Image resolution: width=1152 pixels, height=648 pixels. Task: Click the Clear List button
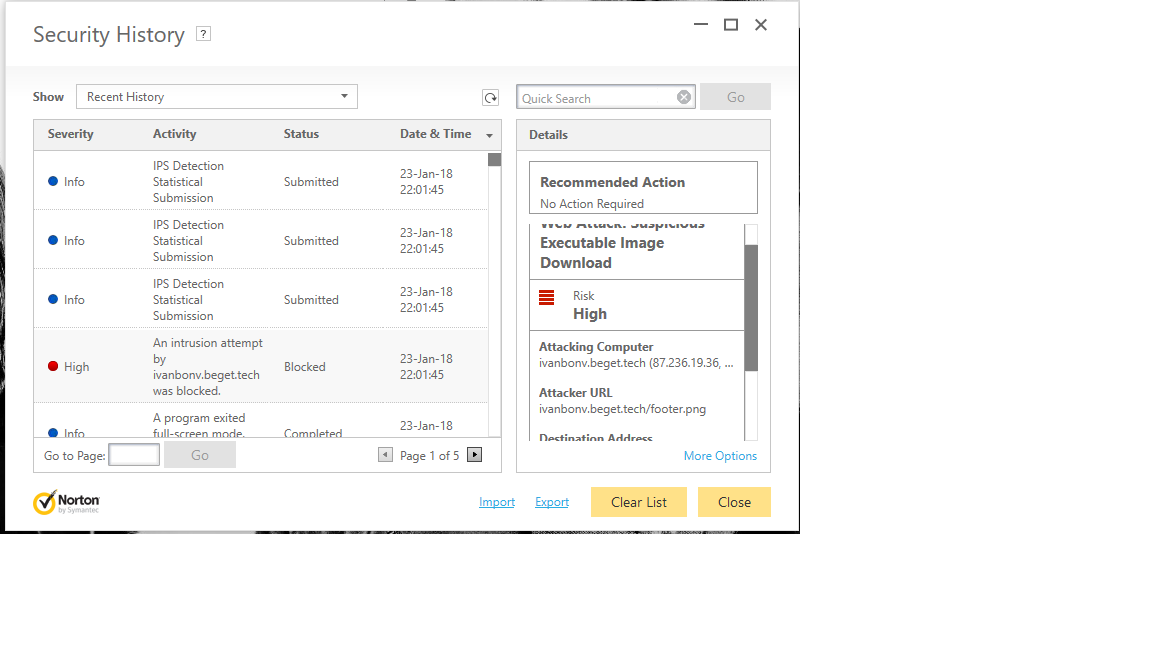click(638, 502)
